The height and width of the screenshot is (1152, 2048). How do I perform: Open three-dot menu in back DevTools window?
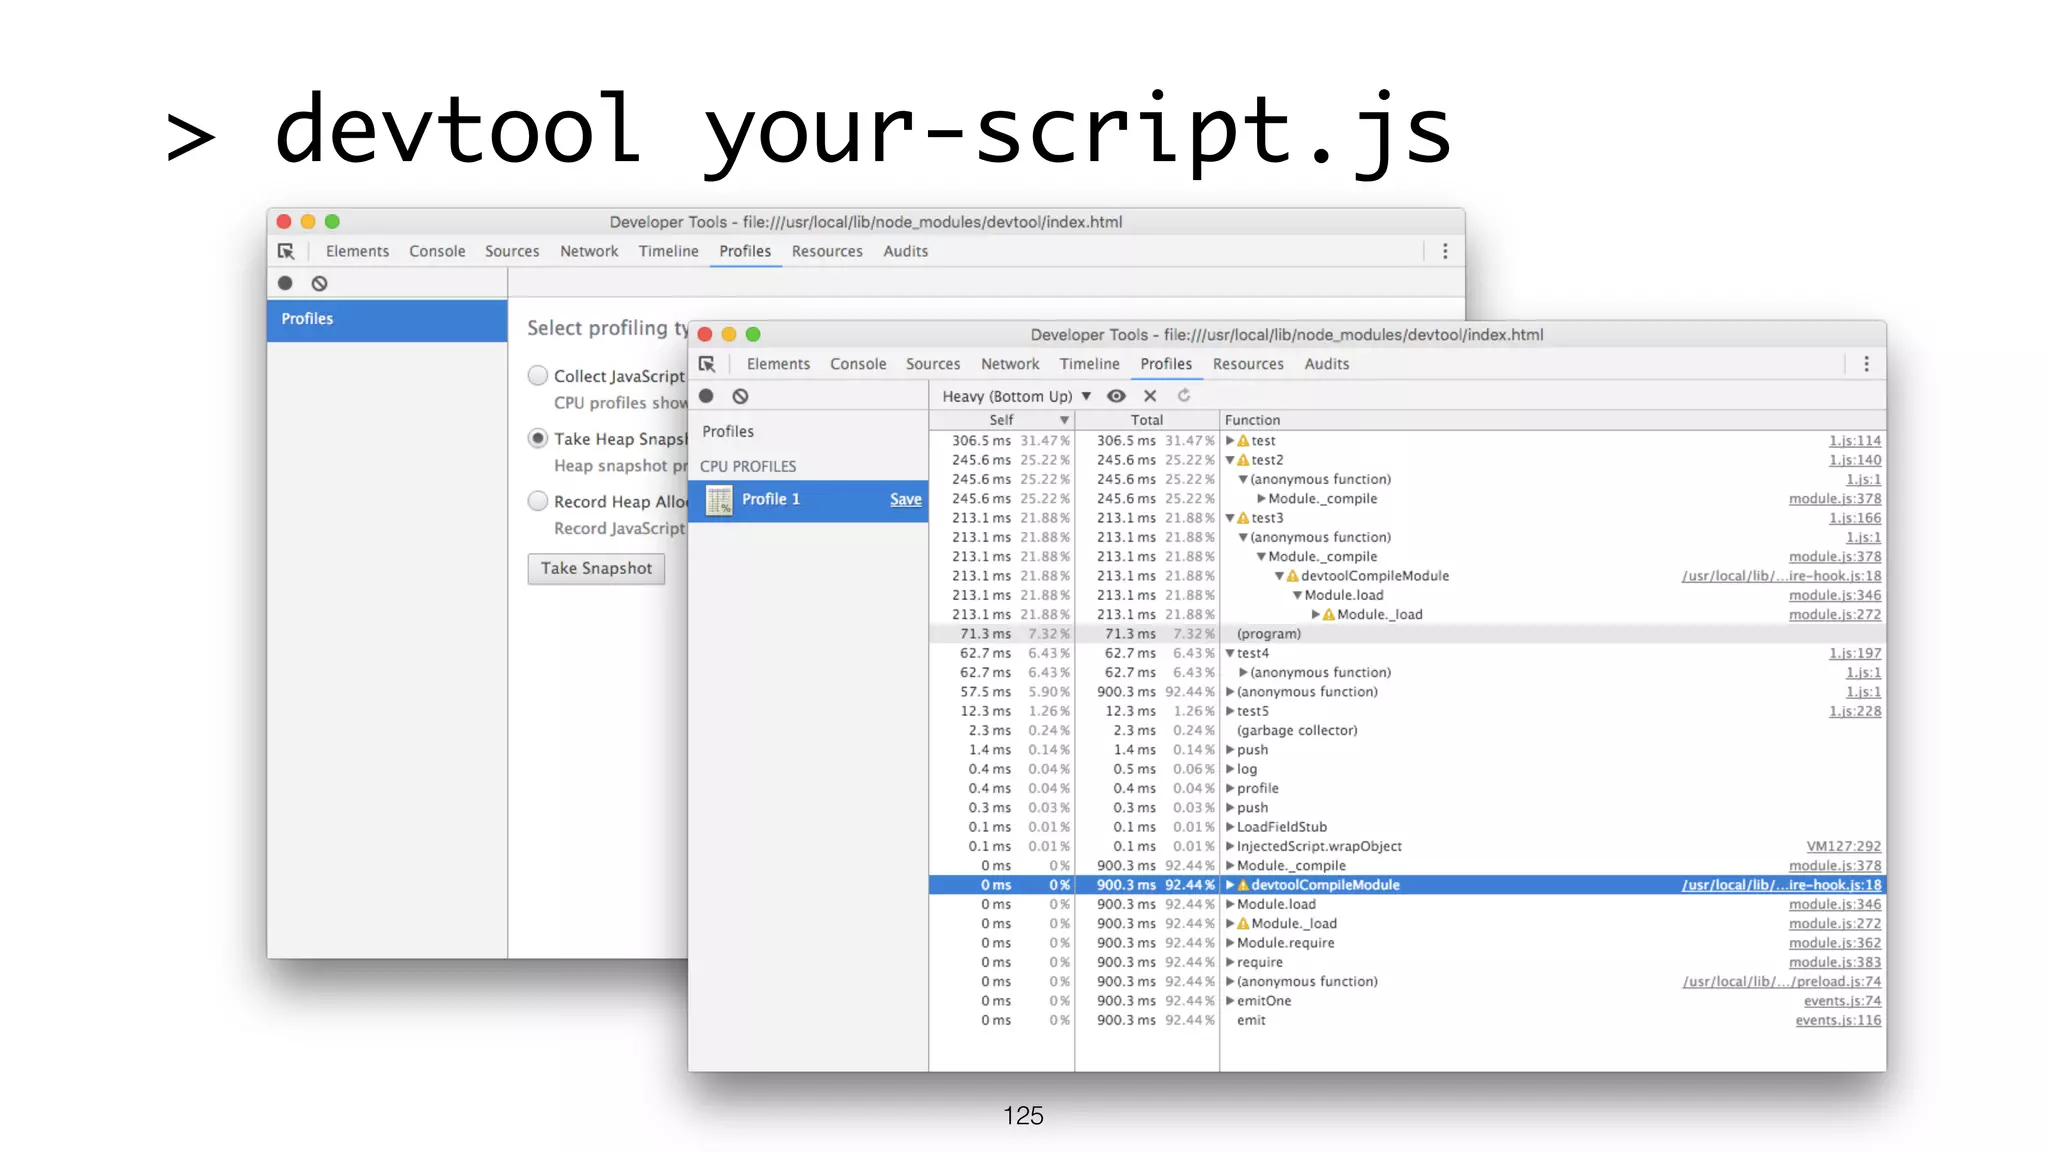pos(1445,251)
